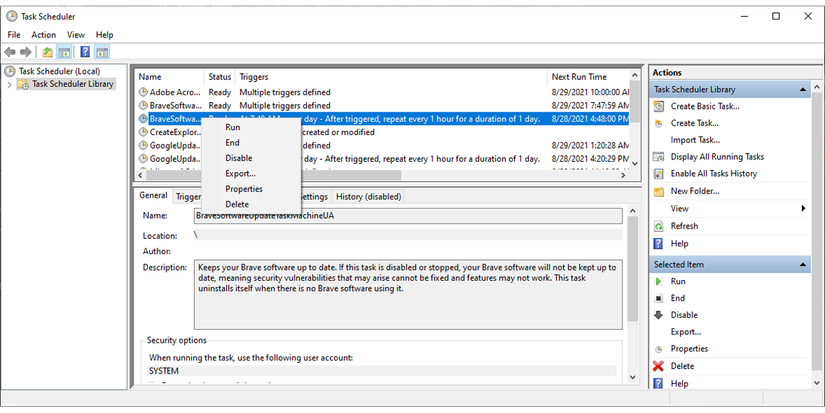Click the Actions pane scrollbar down arrow
The image size is (825, 413).
click(816, 383)
